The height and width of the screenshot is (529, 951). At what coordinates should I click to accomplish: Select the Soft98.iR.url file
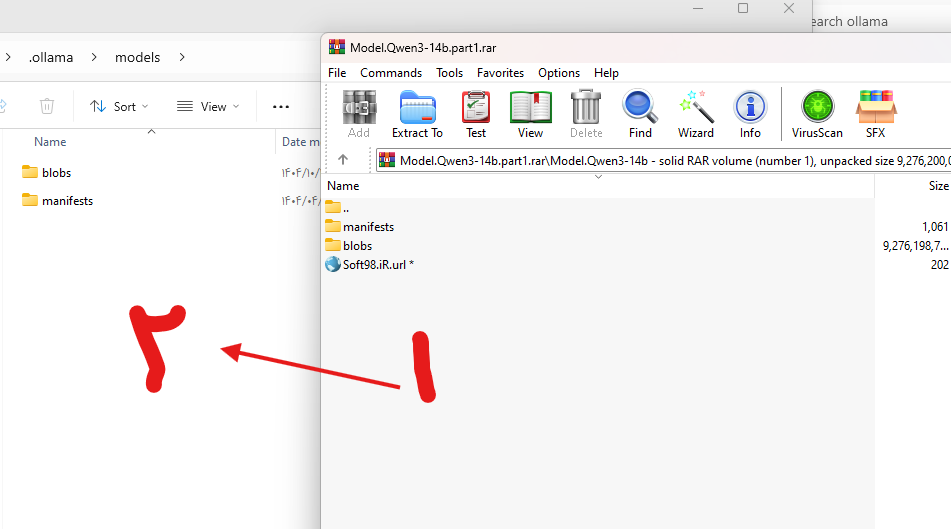(x=377, y=265)
